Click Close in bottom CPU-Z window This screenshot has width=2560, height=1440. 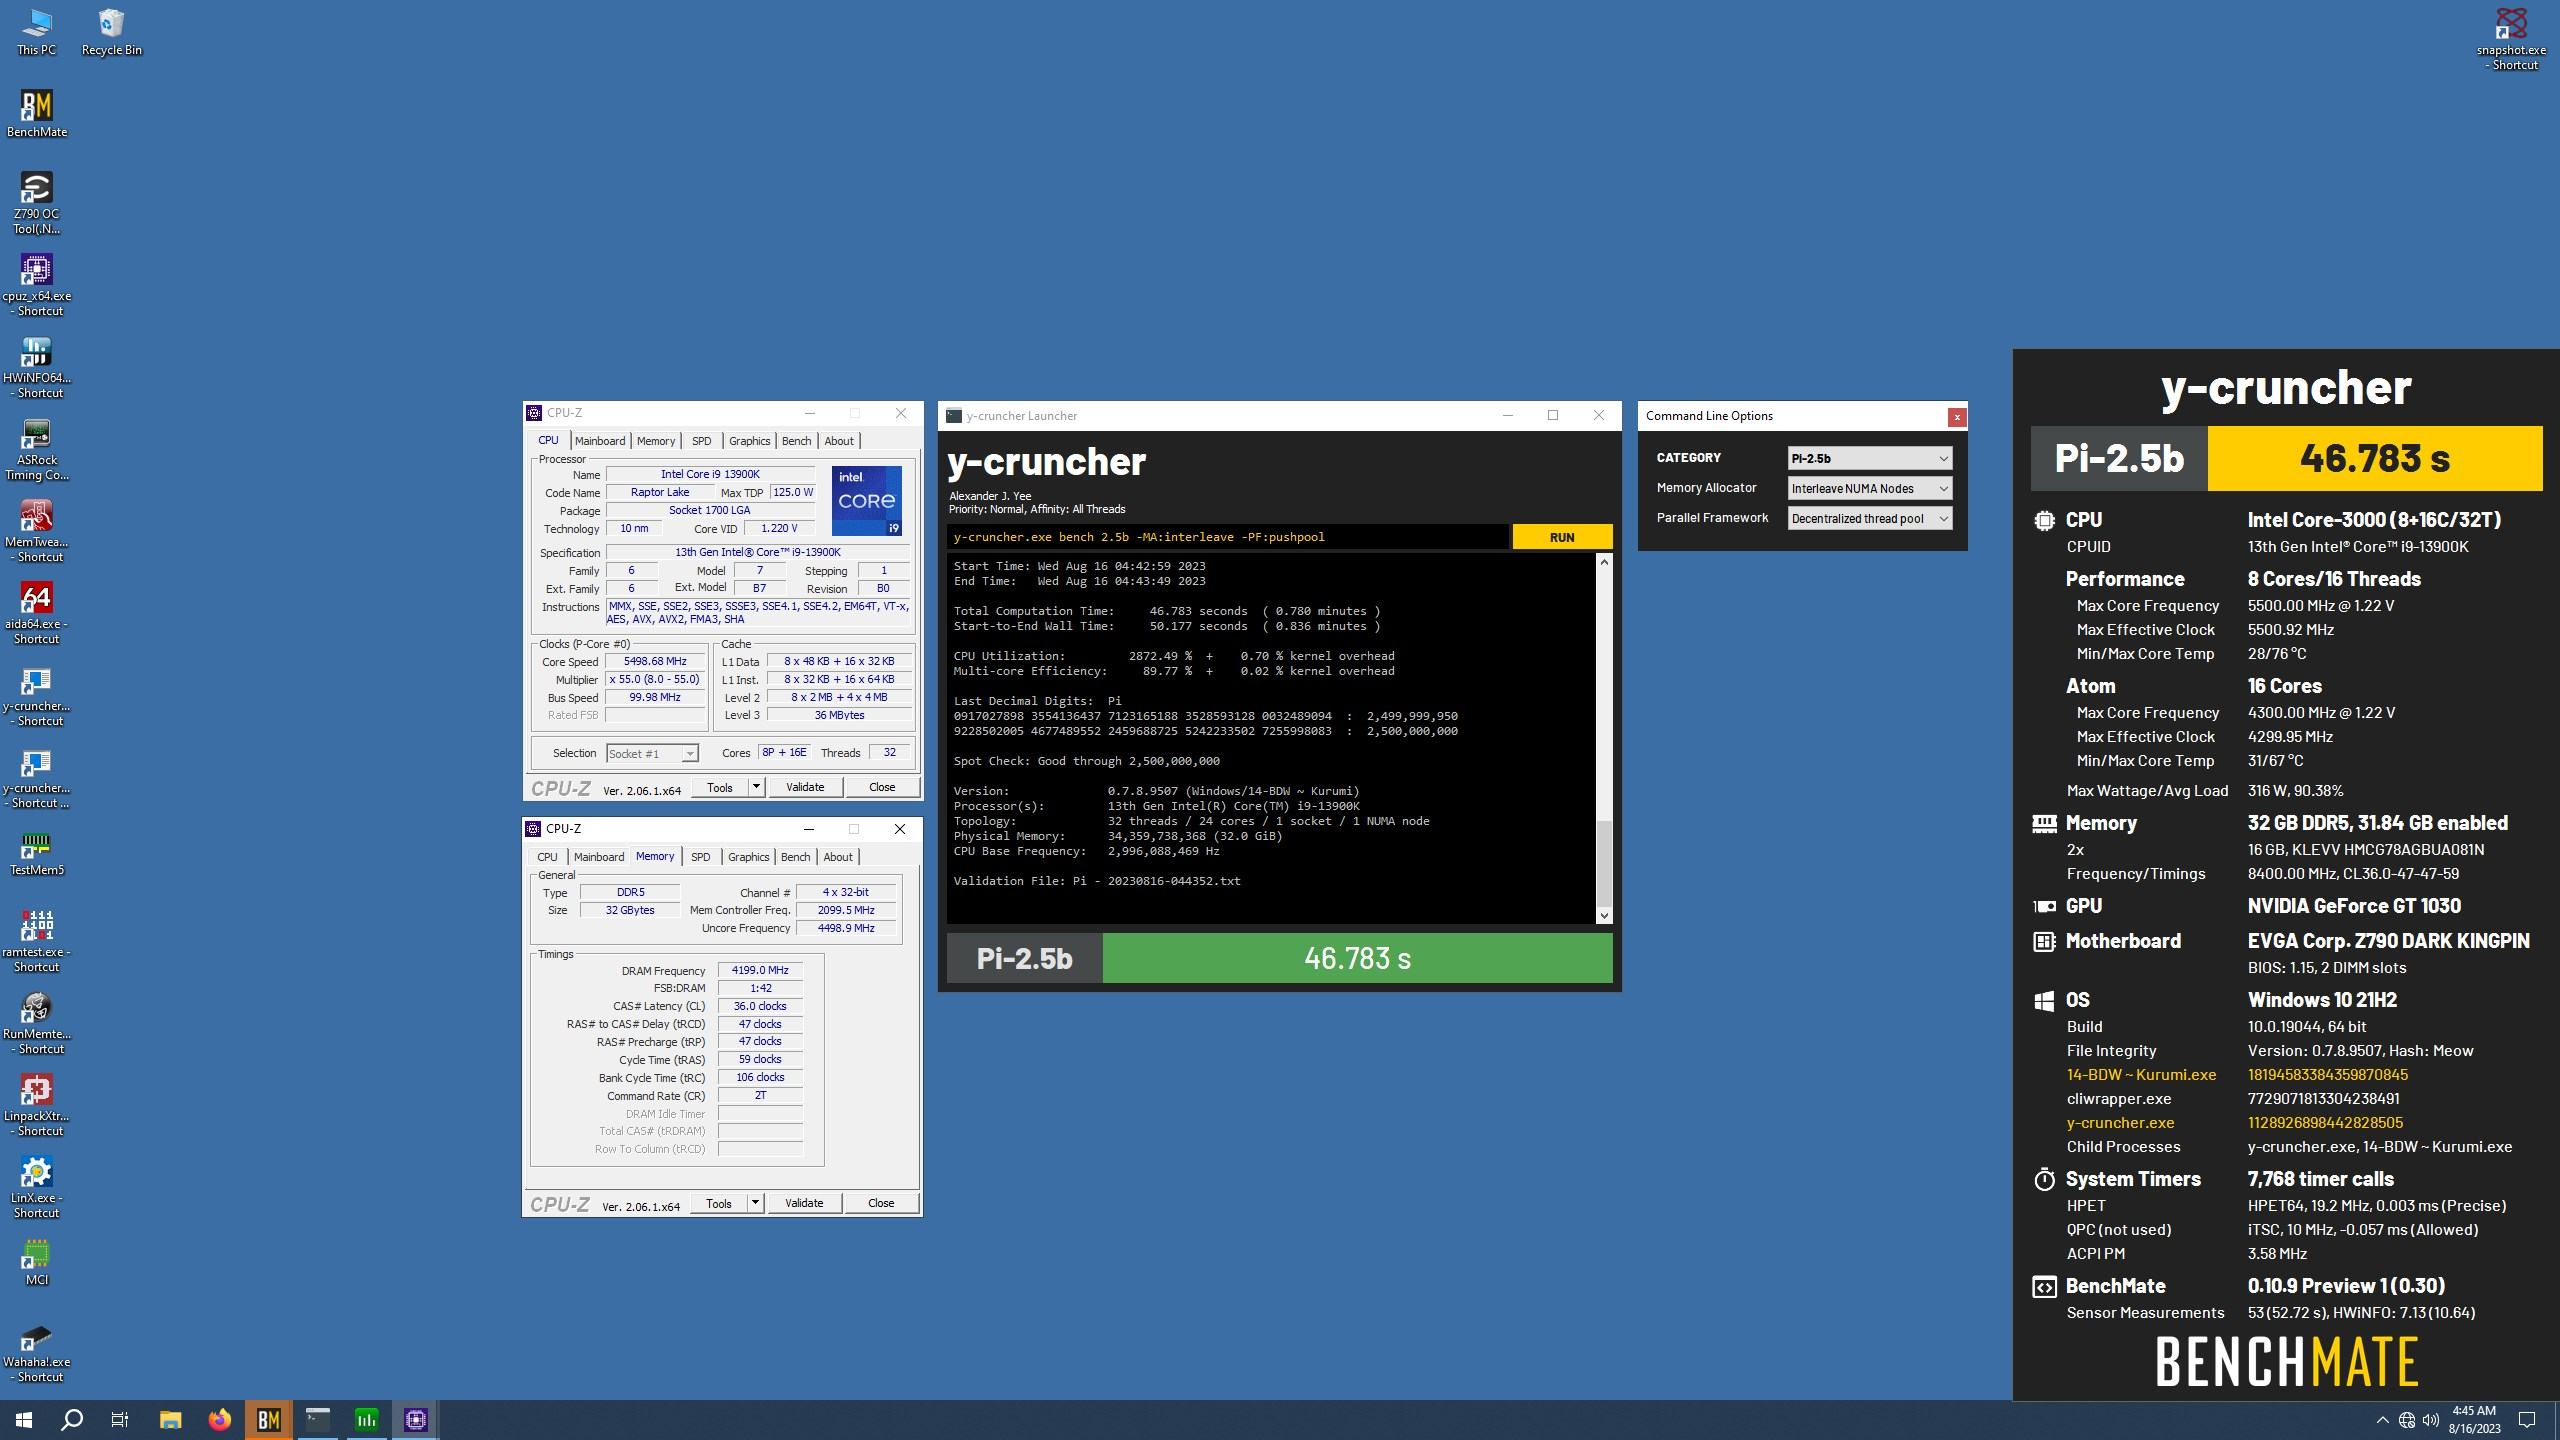coord(881,1203)
